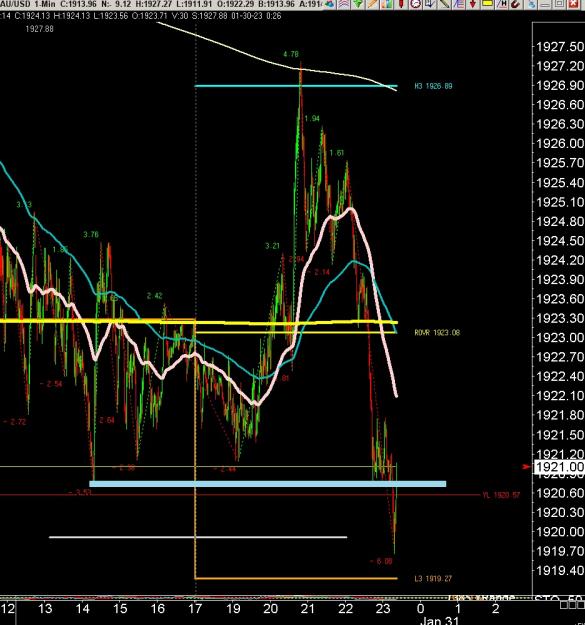Click the multicolored chart-type icon in toolbar
This screenshot has height=625, width=585.
[330, 4]
